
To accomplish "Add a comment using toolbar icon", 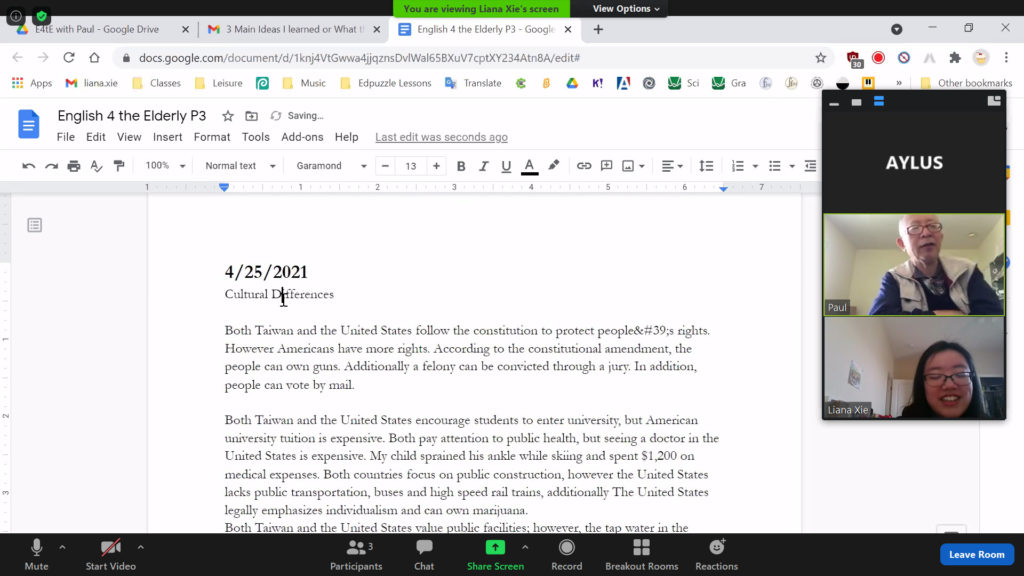I will [x=607, y=166].
